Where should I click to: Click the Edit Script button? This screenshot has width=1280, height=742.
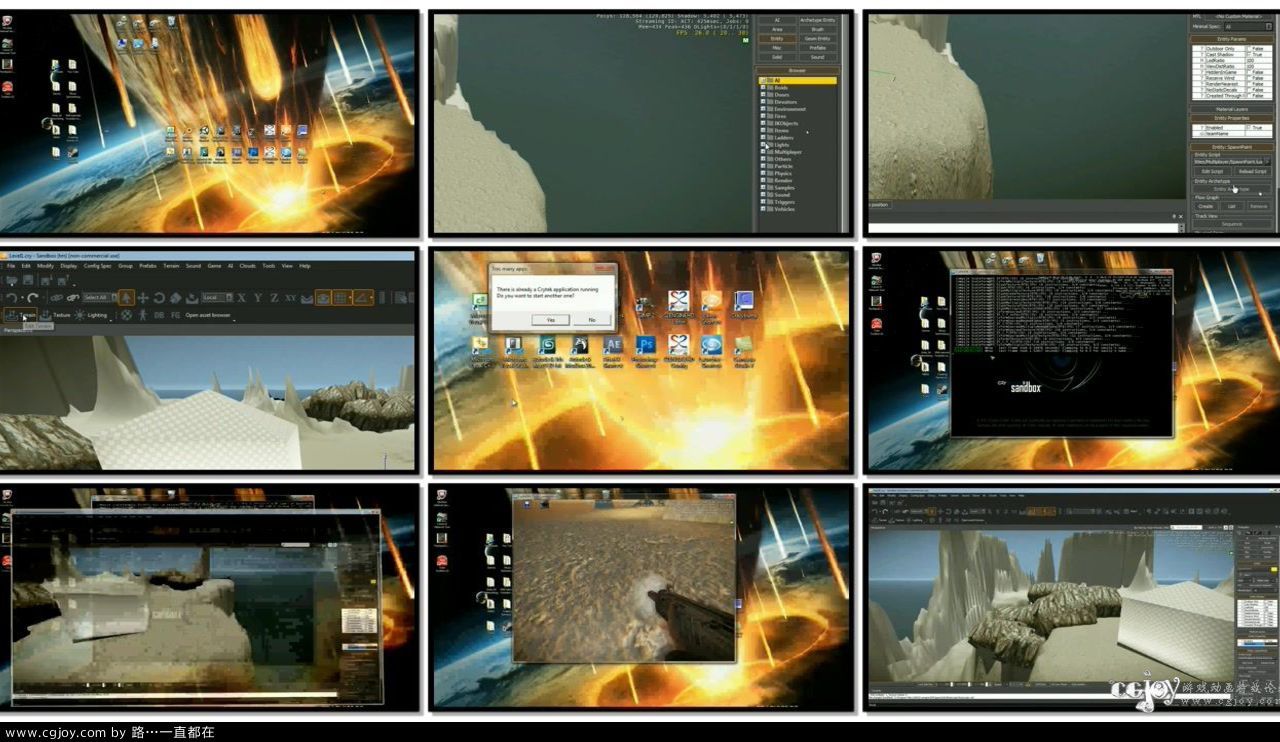pyautogui.click(x=1213, y=171)
